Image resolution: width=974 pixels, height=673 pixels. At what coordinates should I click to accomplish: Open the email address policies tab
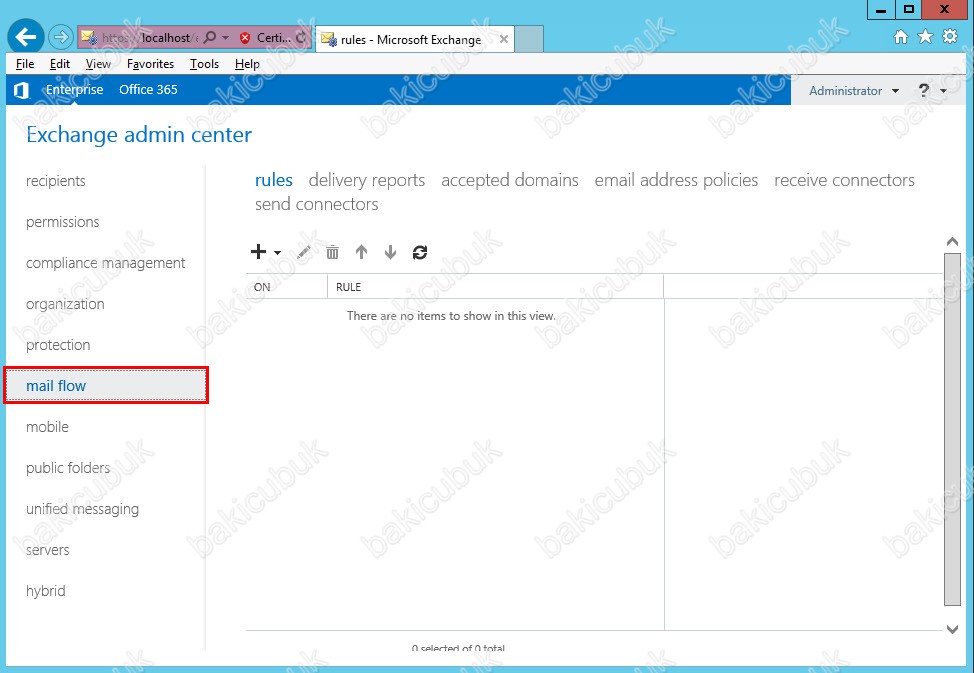676,180
